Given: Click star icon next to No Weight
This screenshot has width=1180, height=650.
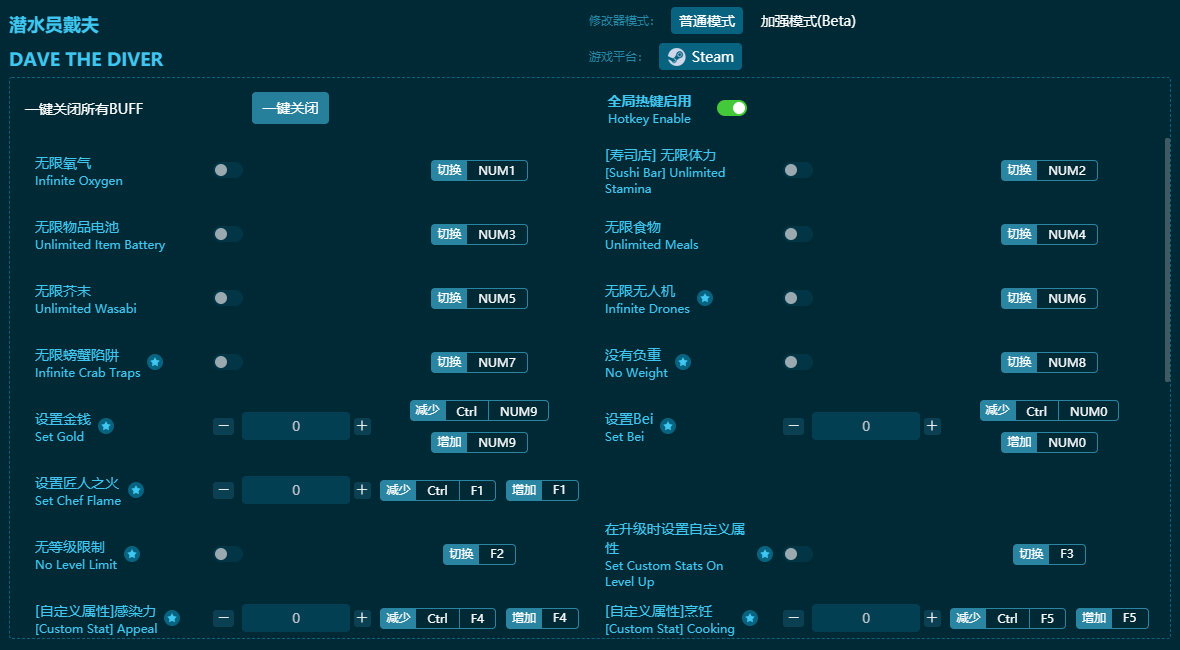Looking at the screenshot, I should (683, 362).
